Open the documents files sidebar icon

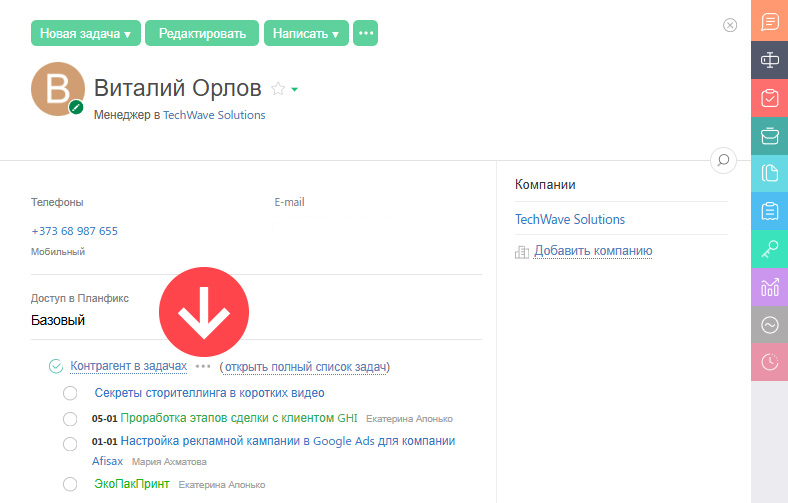769,173
